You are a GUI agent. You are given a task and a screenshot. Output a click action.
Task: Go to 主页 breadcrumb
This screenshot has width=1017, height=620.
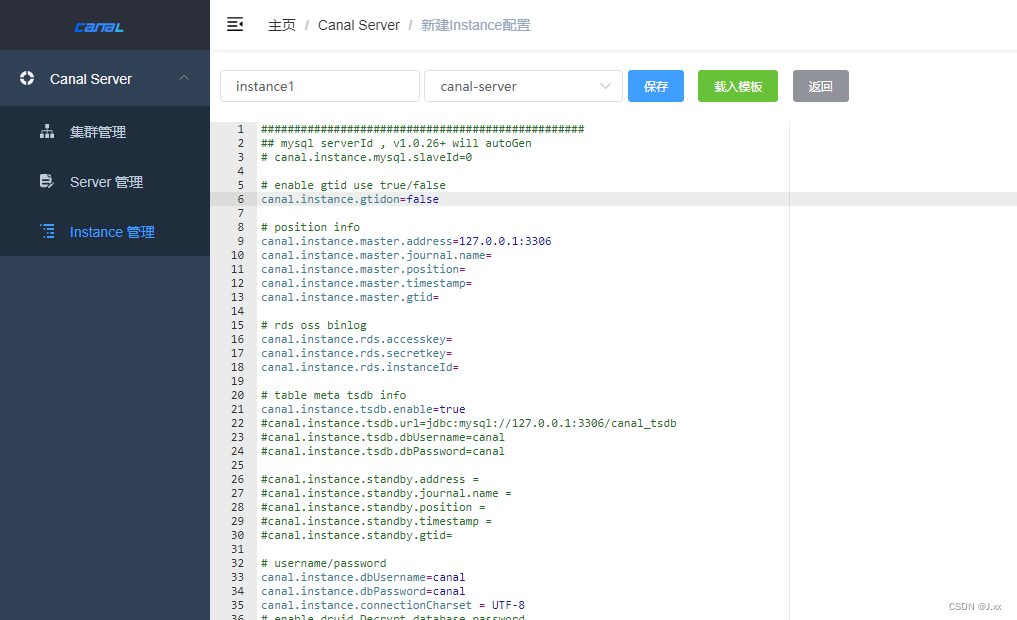pyautogui.click(x=282, y=25)
